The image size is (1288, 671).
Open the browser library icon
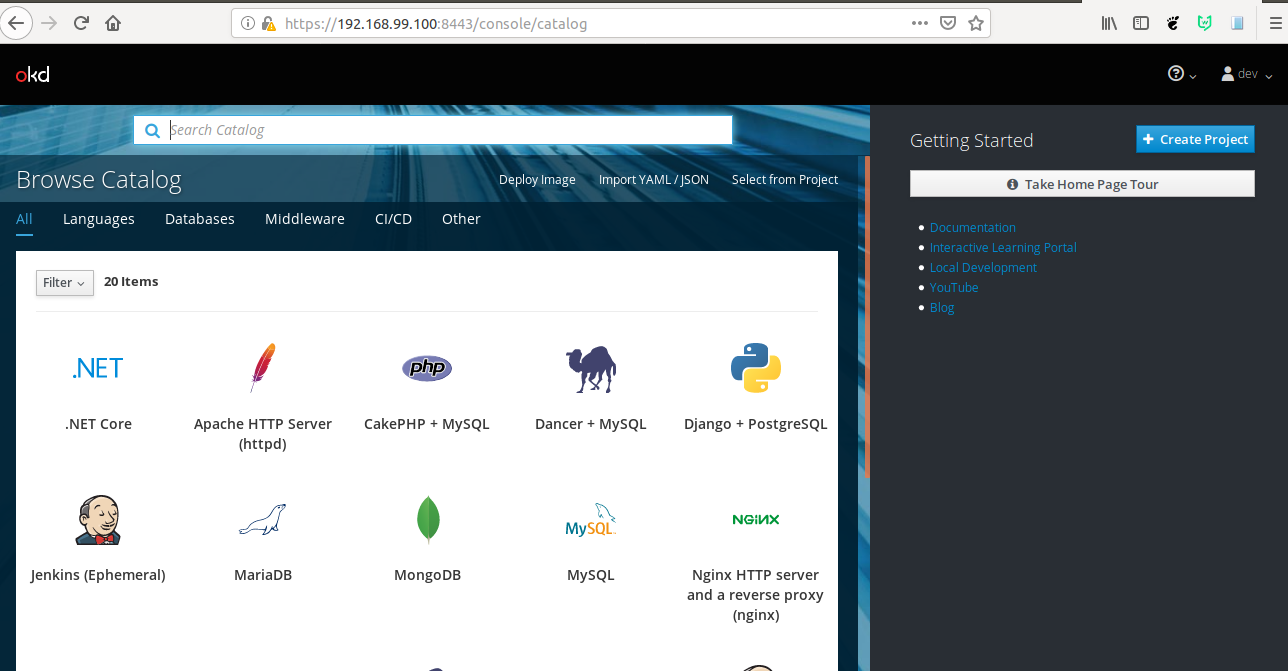[x=1109, y=22]
